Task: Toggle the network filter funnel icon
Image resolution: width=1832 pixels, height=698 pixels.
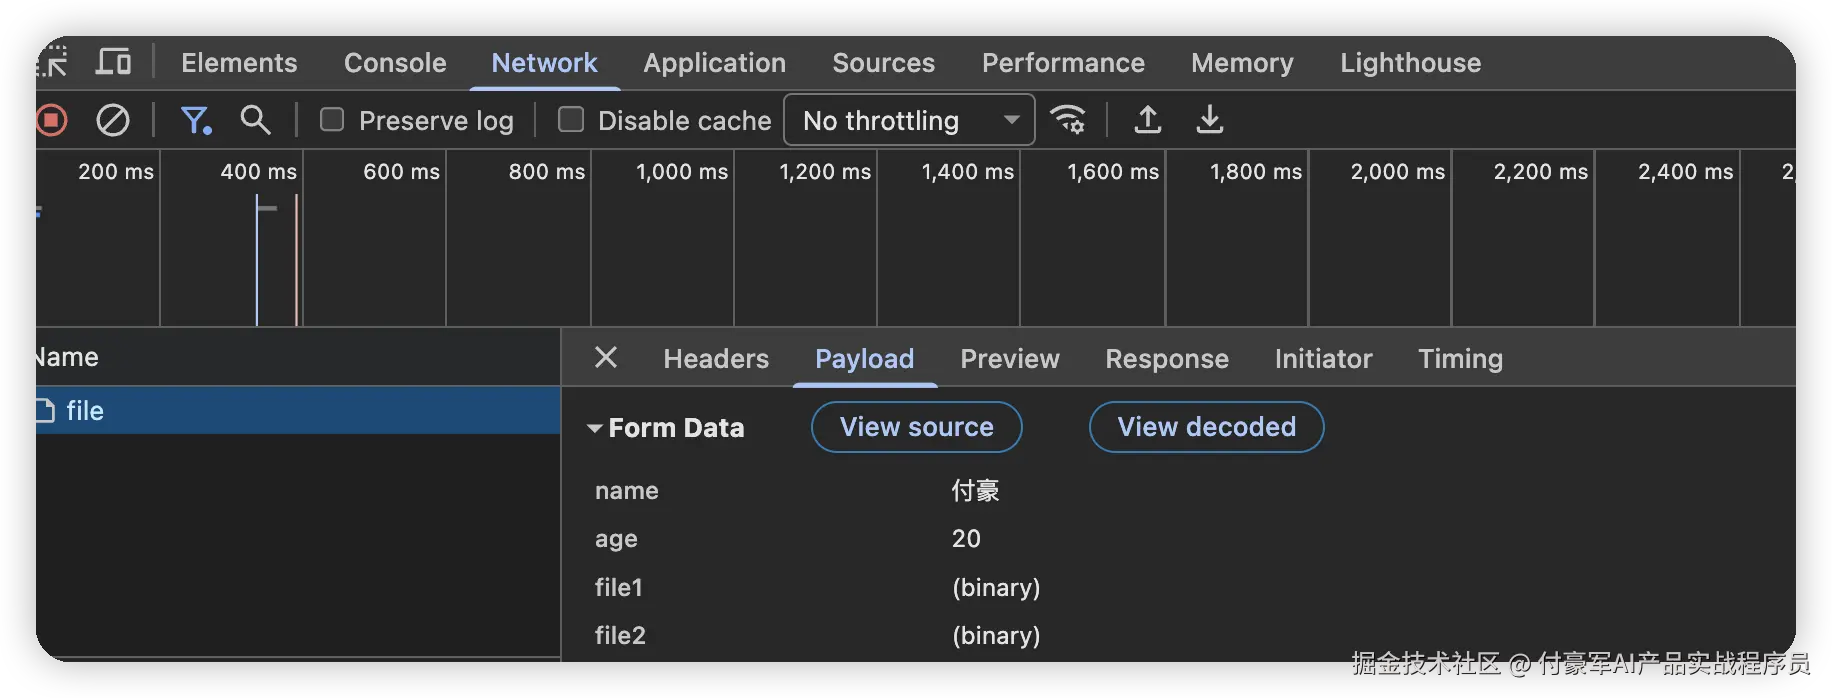Action: point(196,121)
